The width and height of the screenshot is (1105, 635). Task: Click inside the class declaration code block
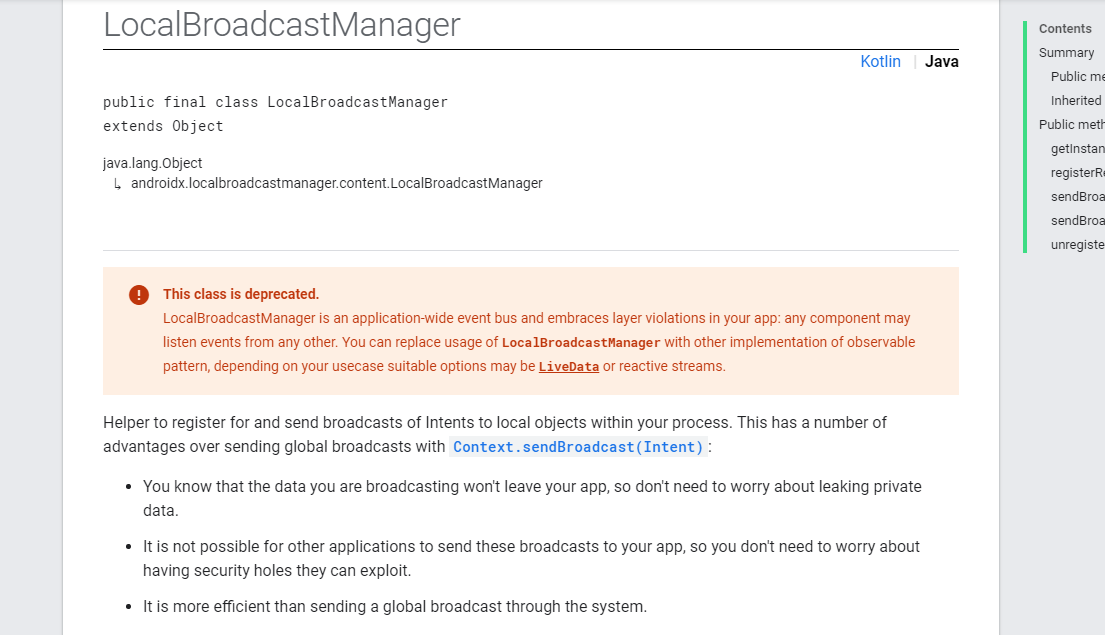coord(275,113)
